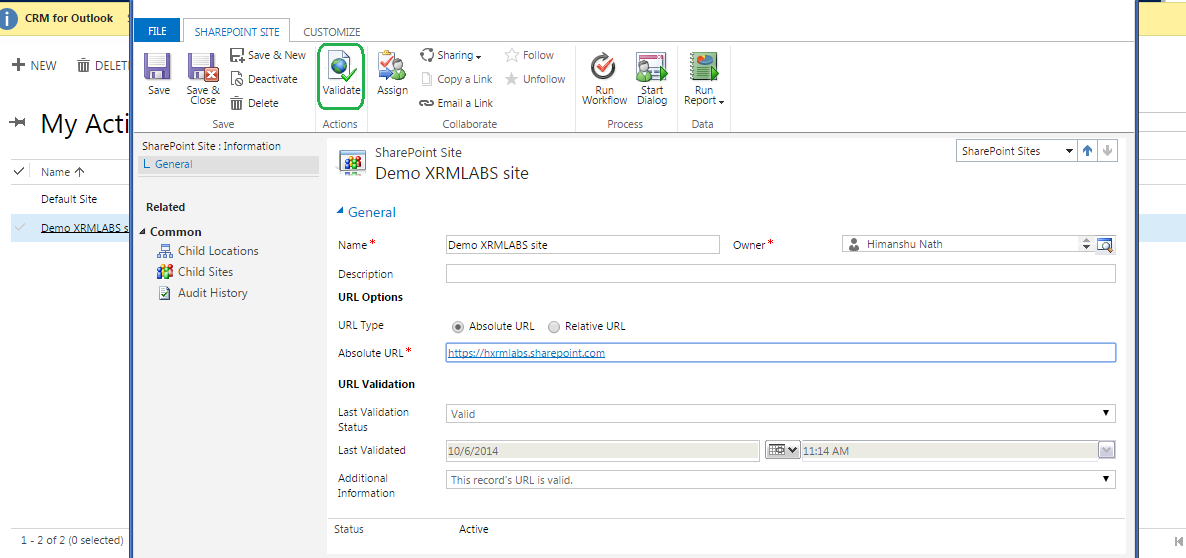Click the Last Validated date field

(602, 451)
